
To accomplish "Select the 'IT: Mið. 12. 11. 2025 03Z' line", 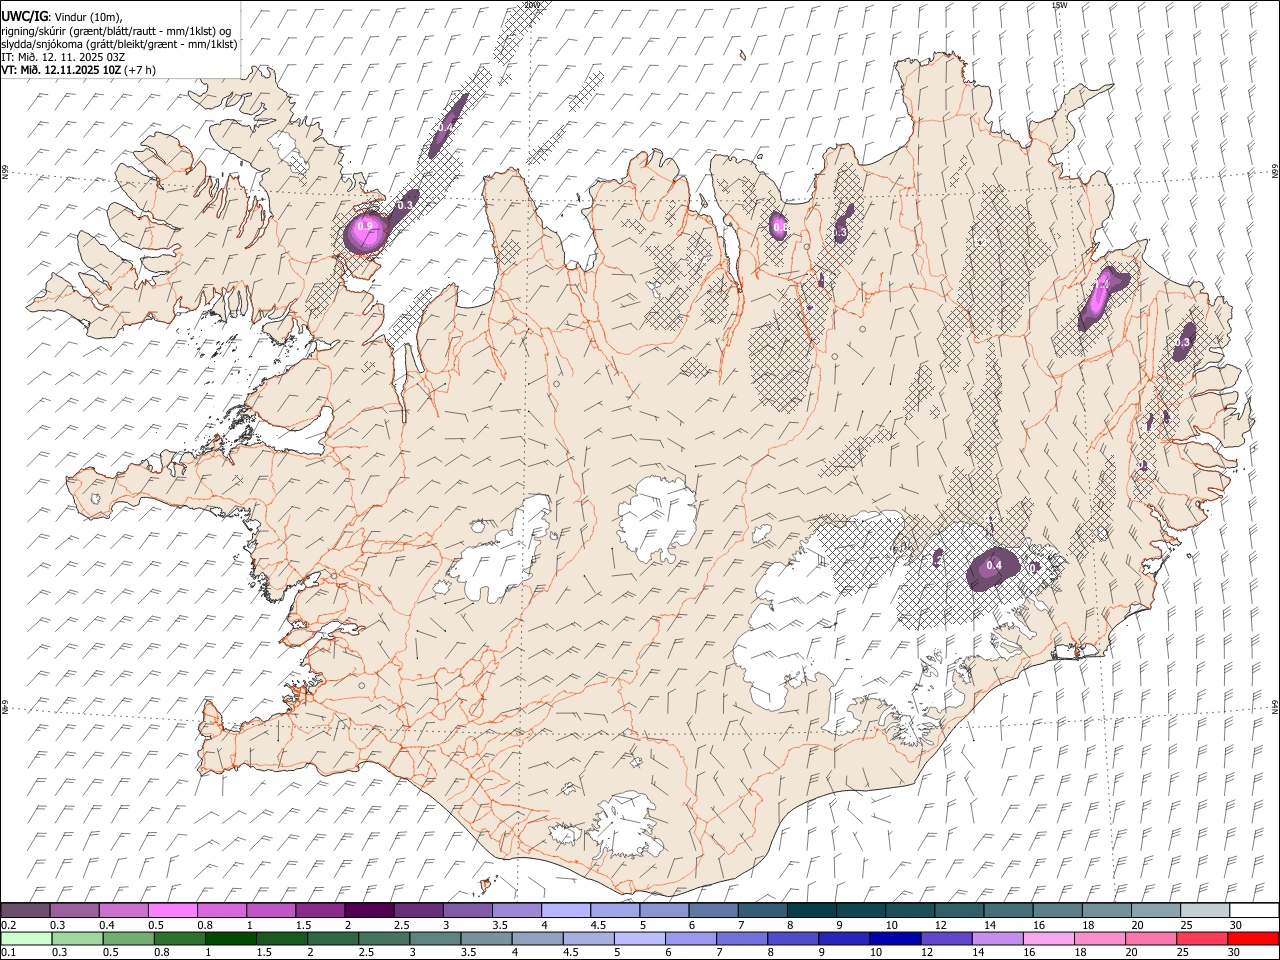I will click(x=63, y=56).
